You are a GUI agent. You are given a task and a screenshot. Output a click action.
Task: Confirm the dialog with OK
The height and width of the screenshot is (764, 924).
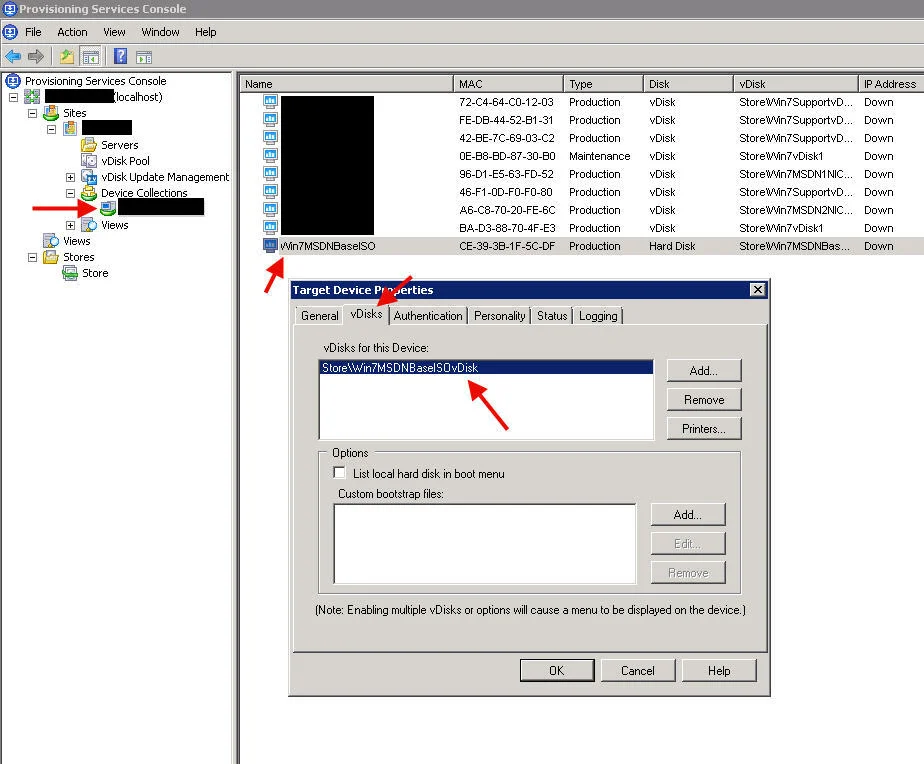[x=557, y=671]
